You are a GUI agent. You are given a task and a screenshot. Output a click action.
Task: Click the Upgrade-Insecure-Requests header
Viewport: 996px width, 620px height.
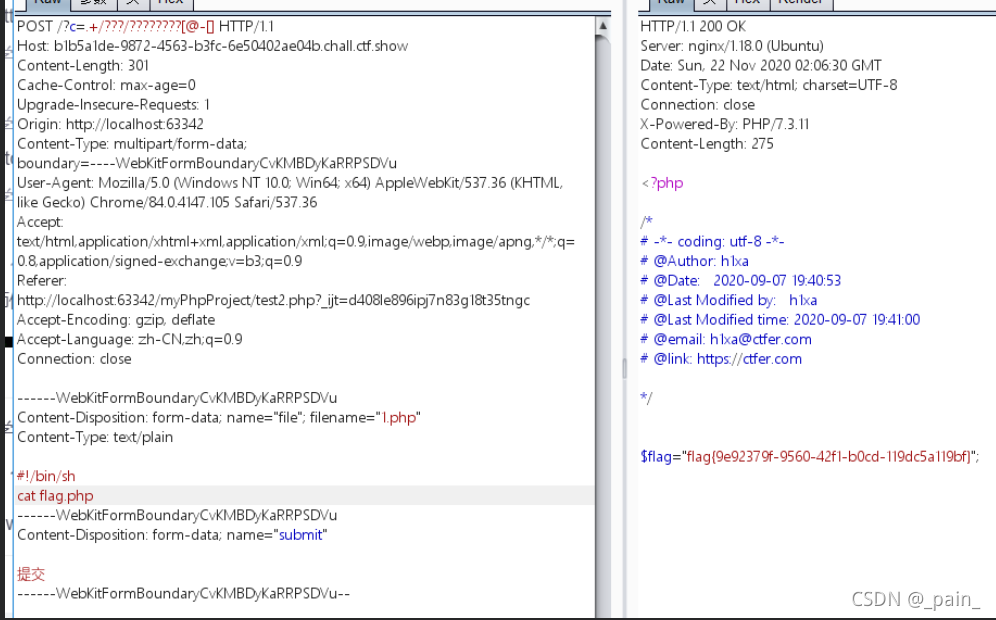coord(113,105)
